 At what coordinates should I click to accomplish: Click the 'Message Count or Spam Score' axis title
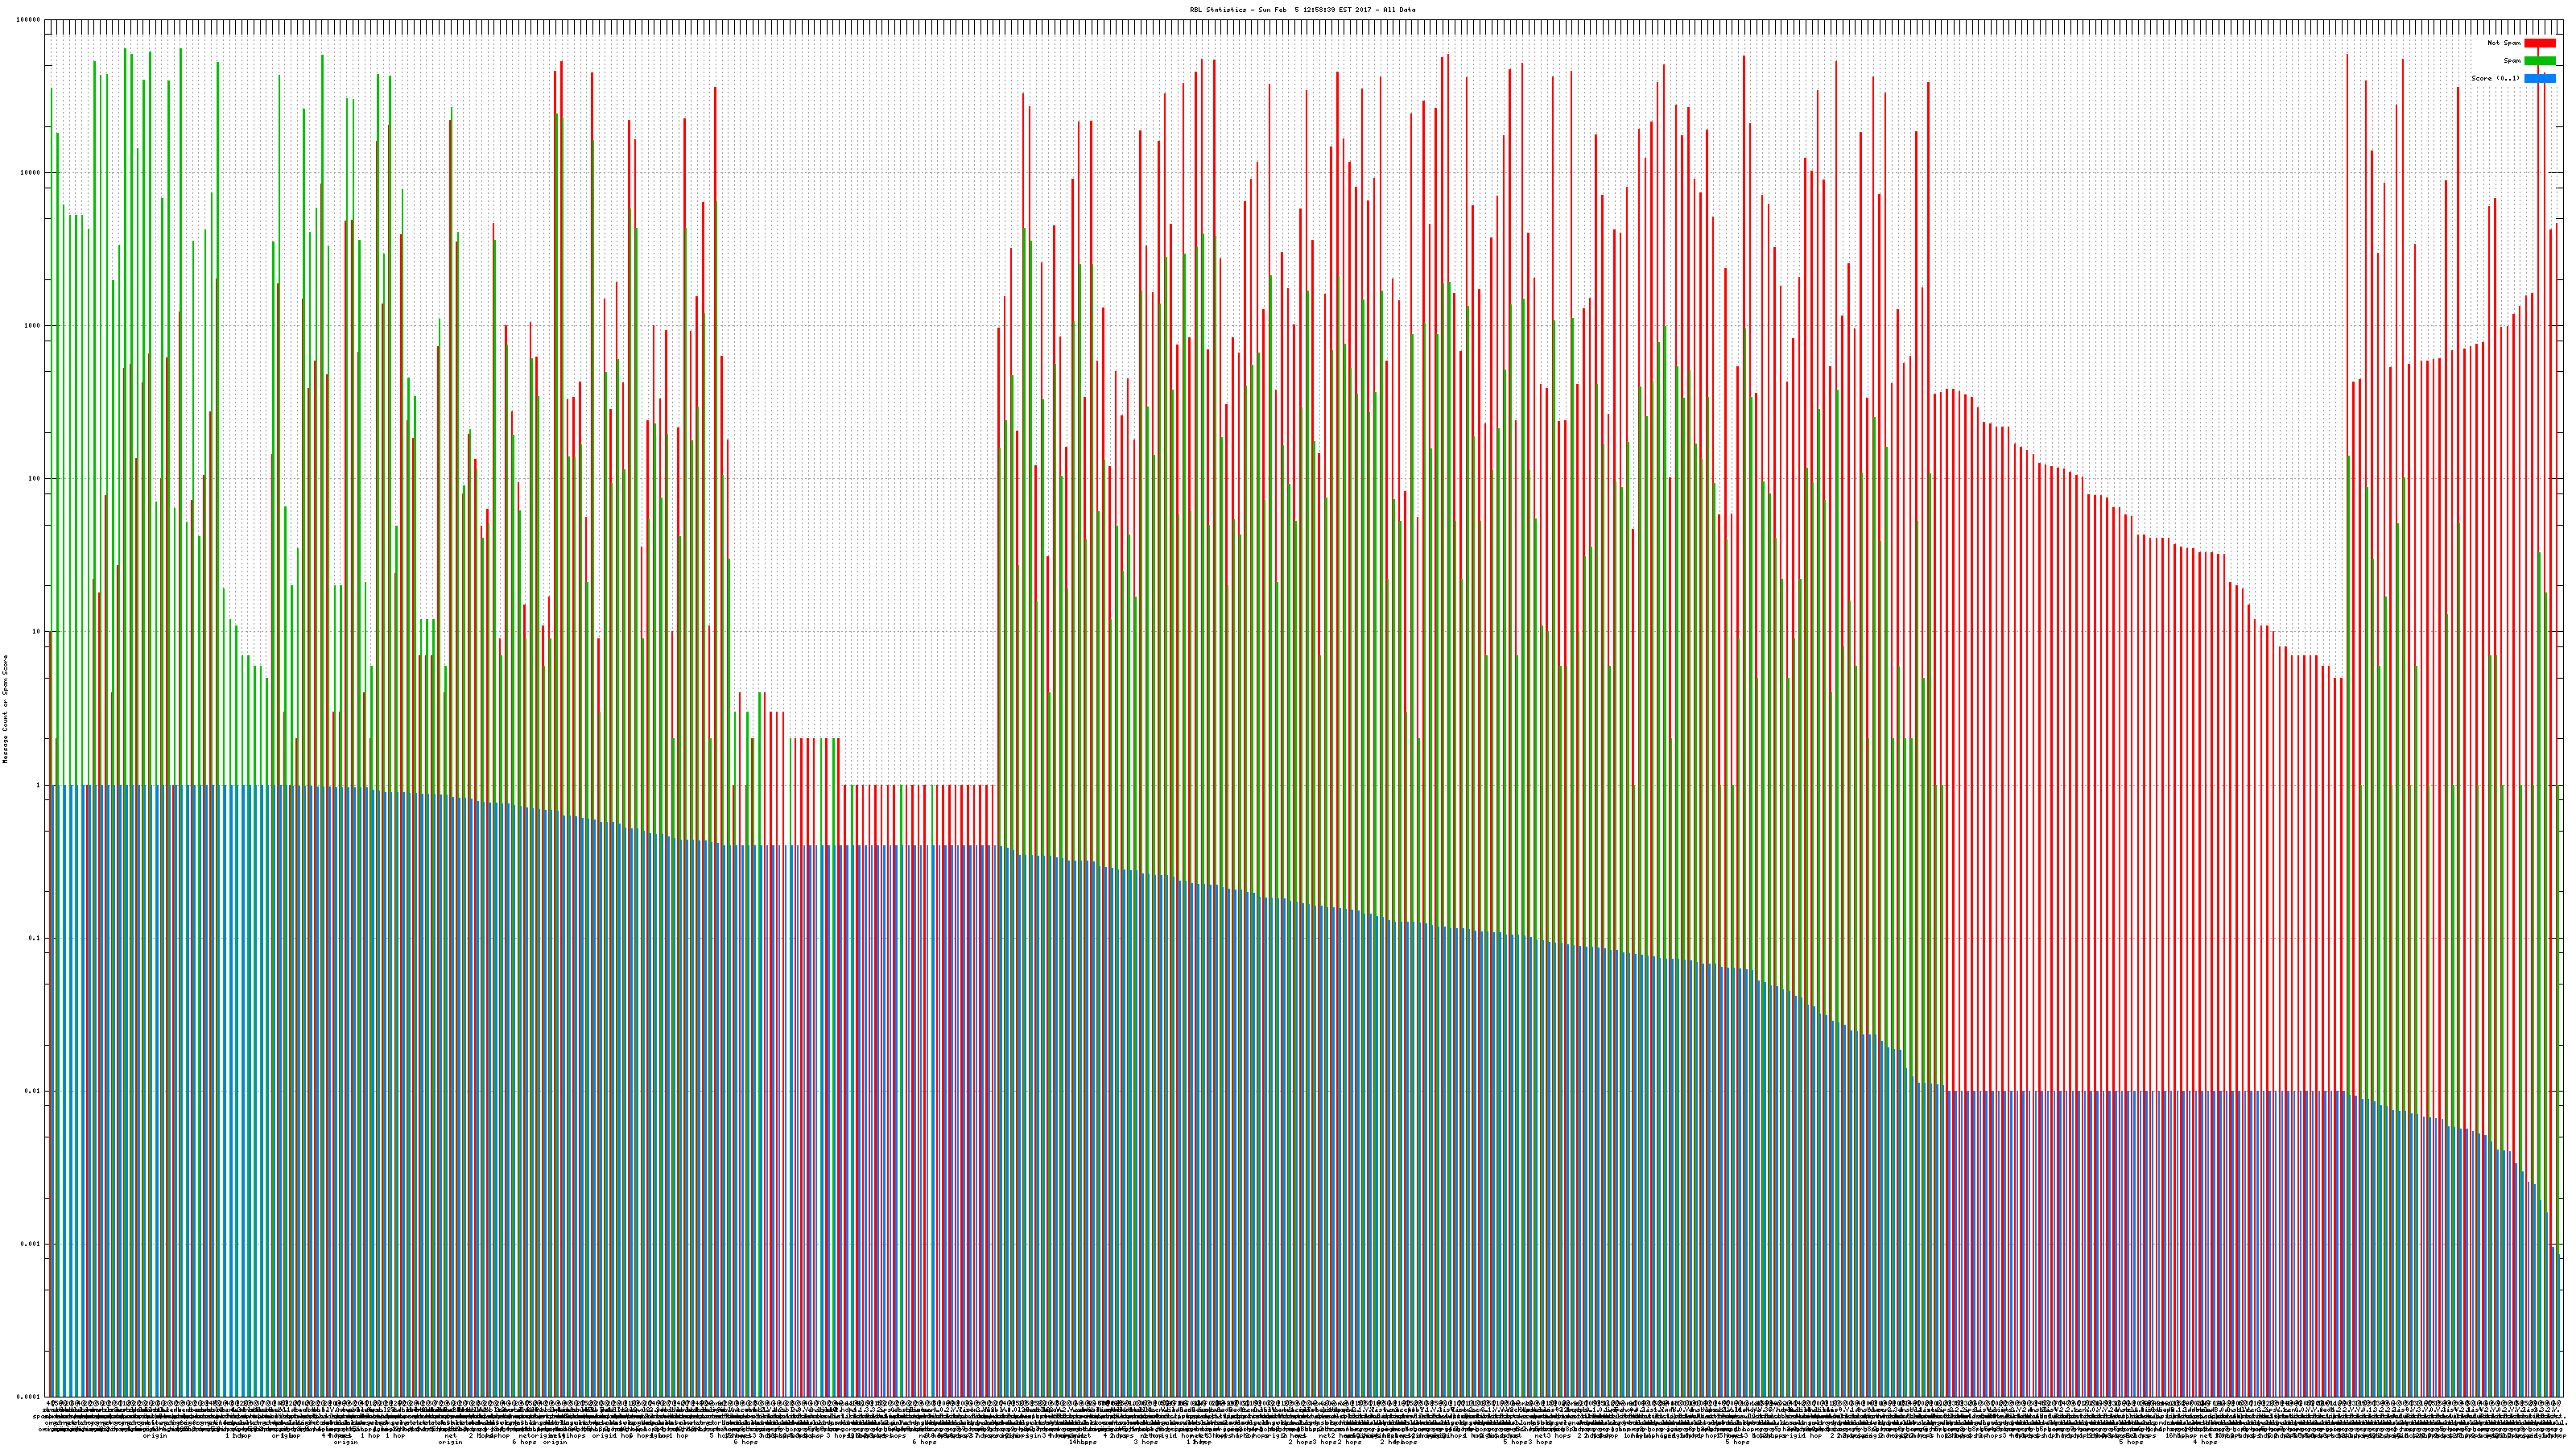(5, 709)
